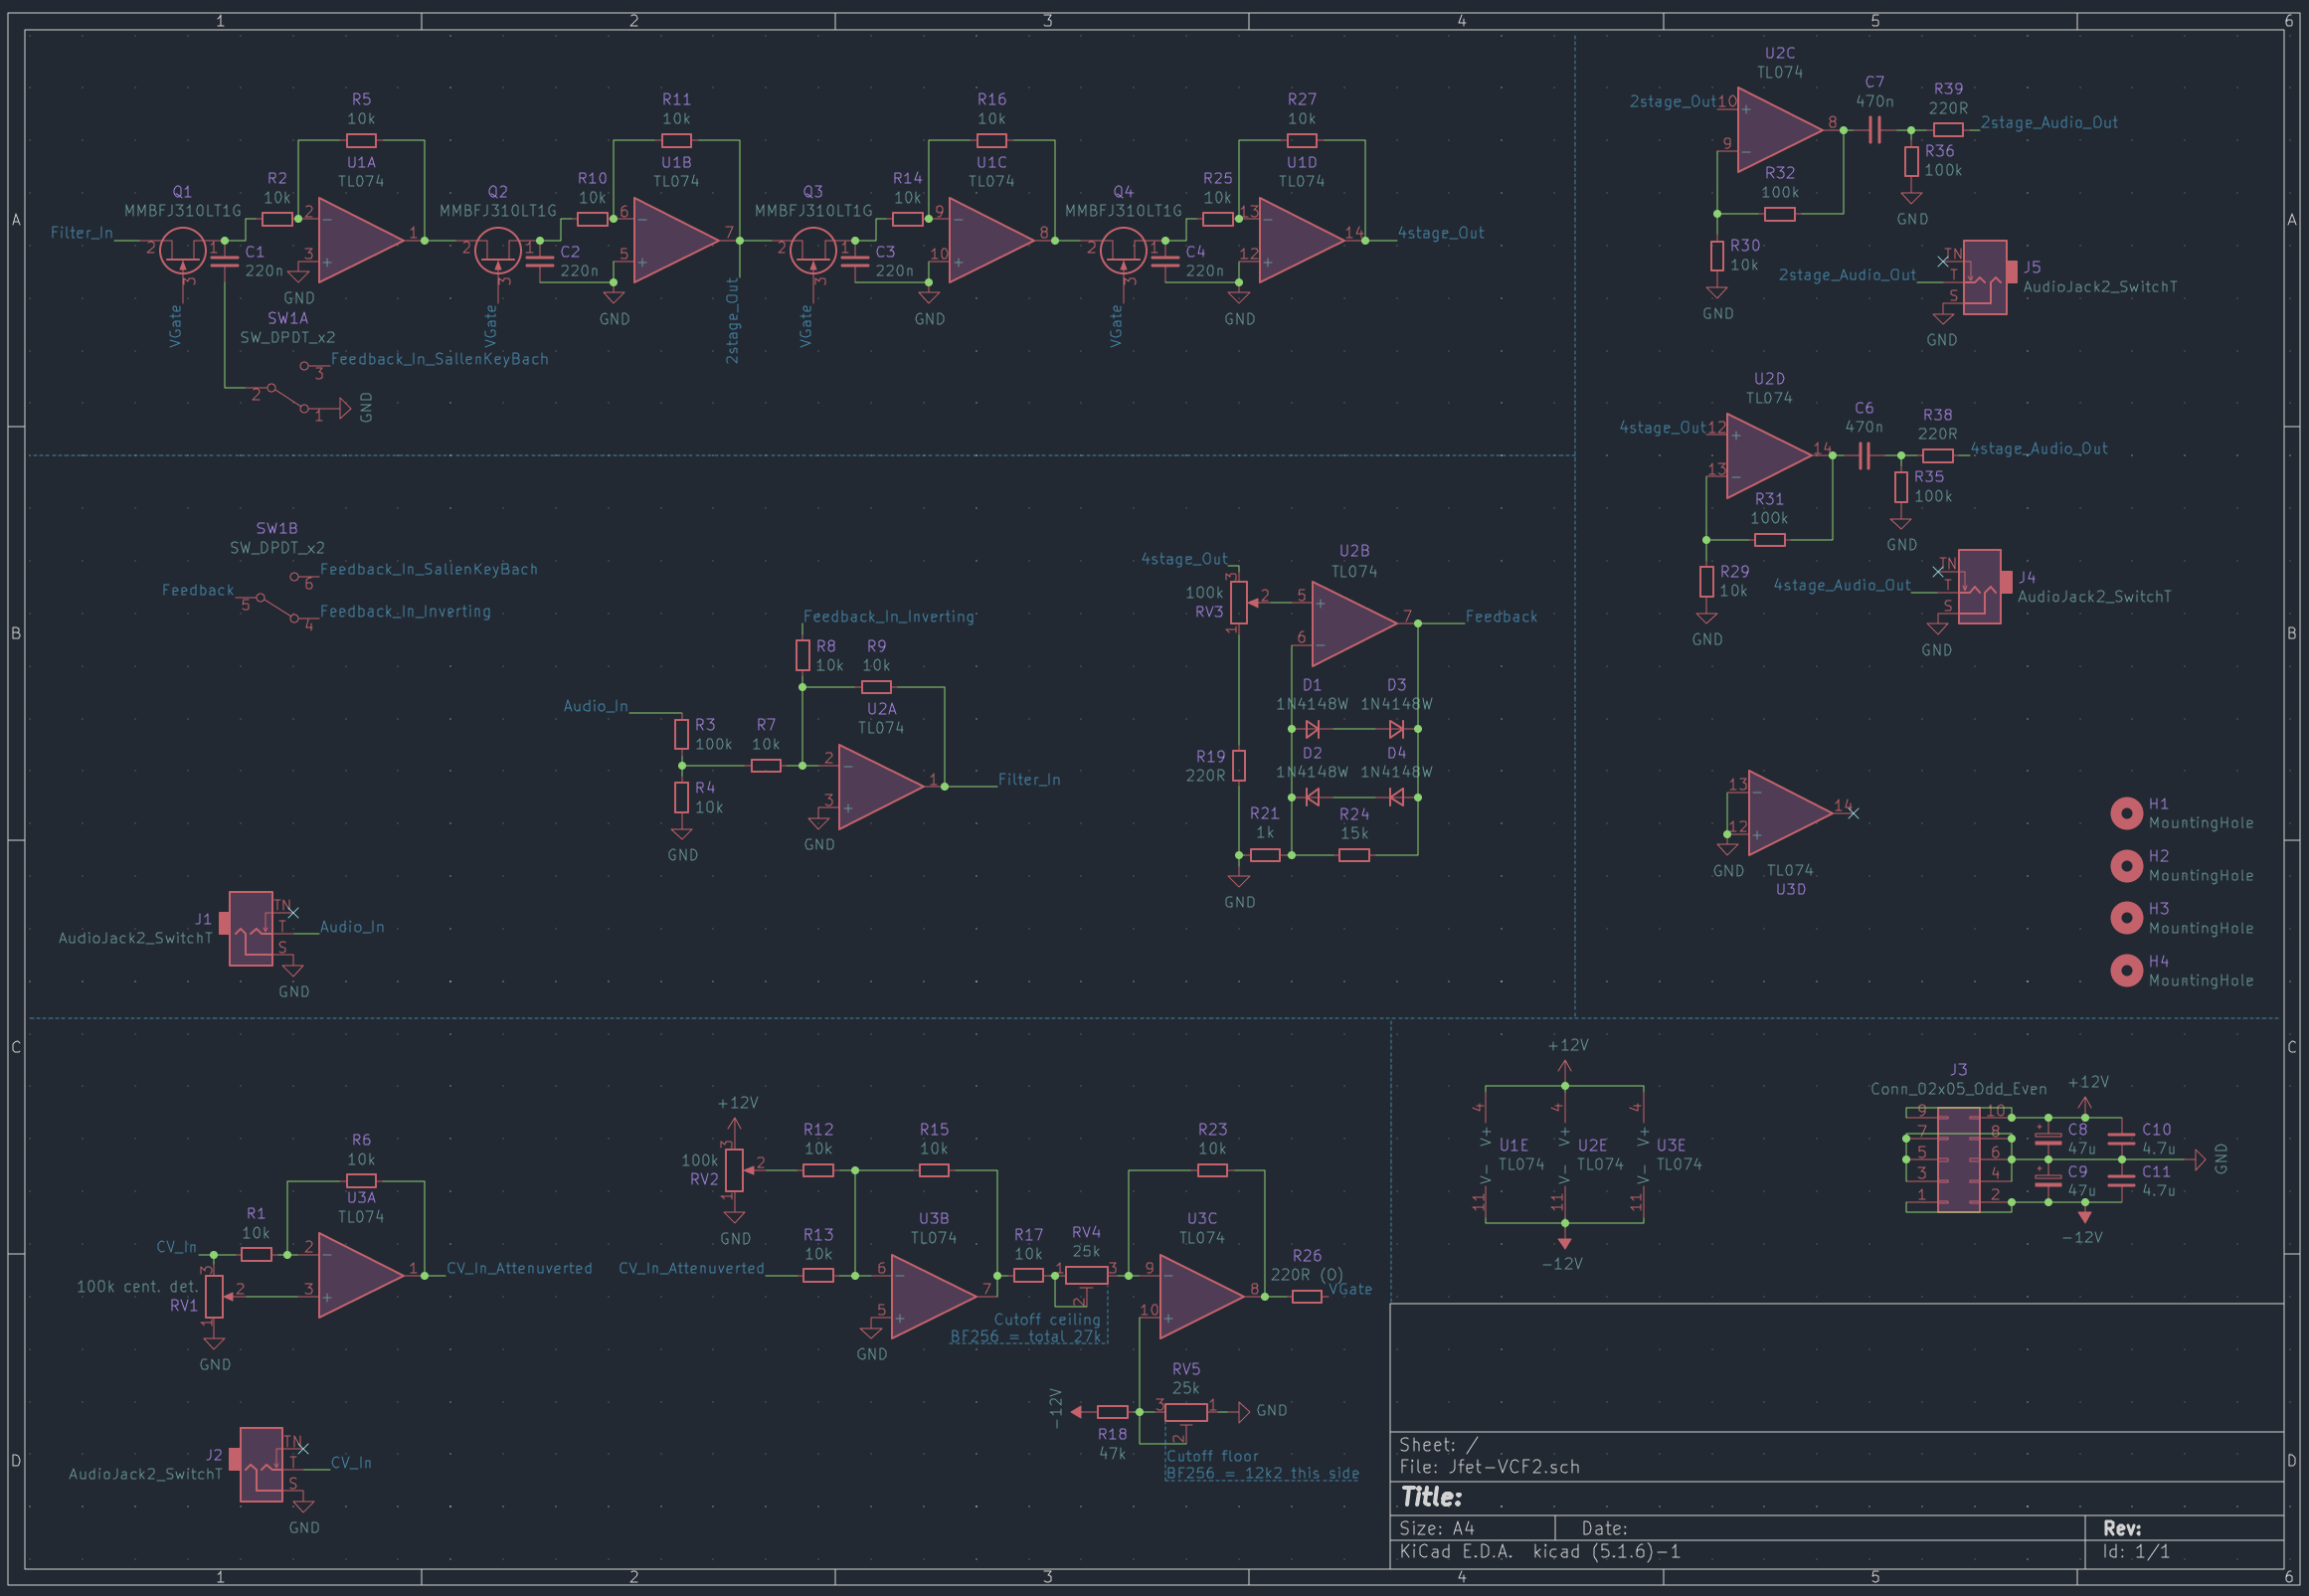
Task: Select the 4stage_Audio_Out label after R38
Action: 2039,449
